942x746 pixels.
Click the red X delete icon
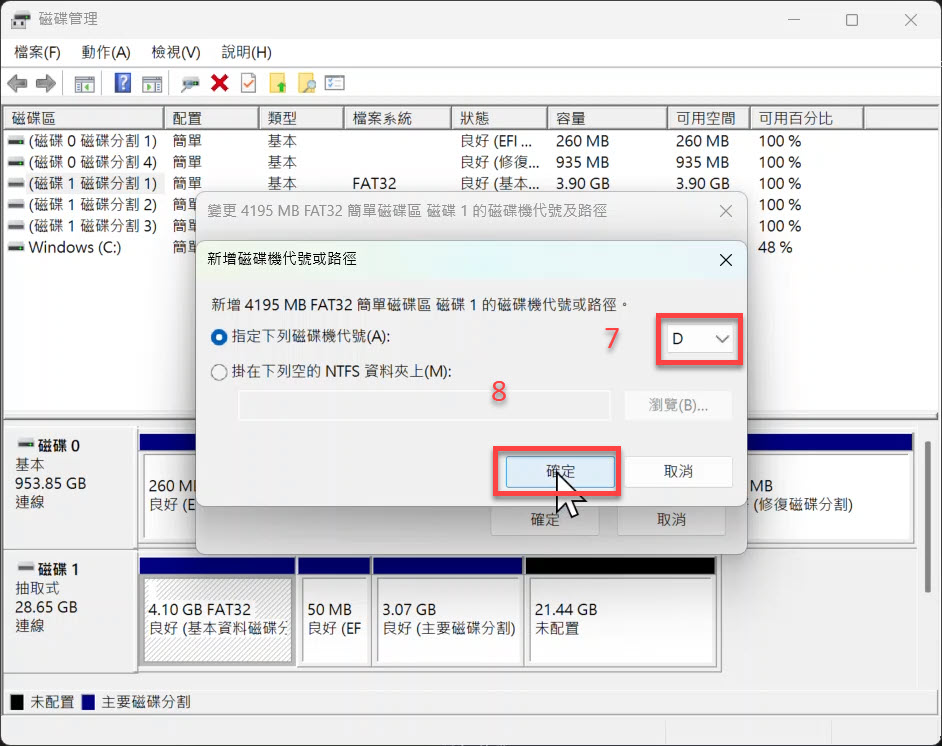(x=219, y=83)
